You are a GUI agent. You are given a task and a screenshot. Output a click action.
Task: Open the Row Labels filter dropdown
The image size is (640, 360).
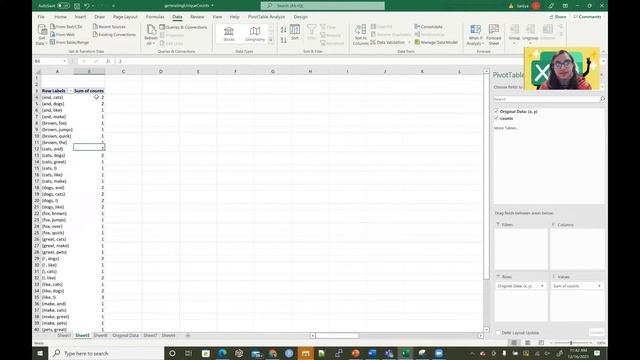coord(70,91)
